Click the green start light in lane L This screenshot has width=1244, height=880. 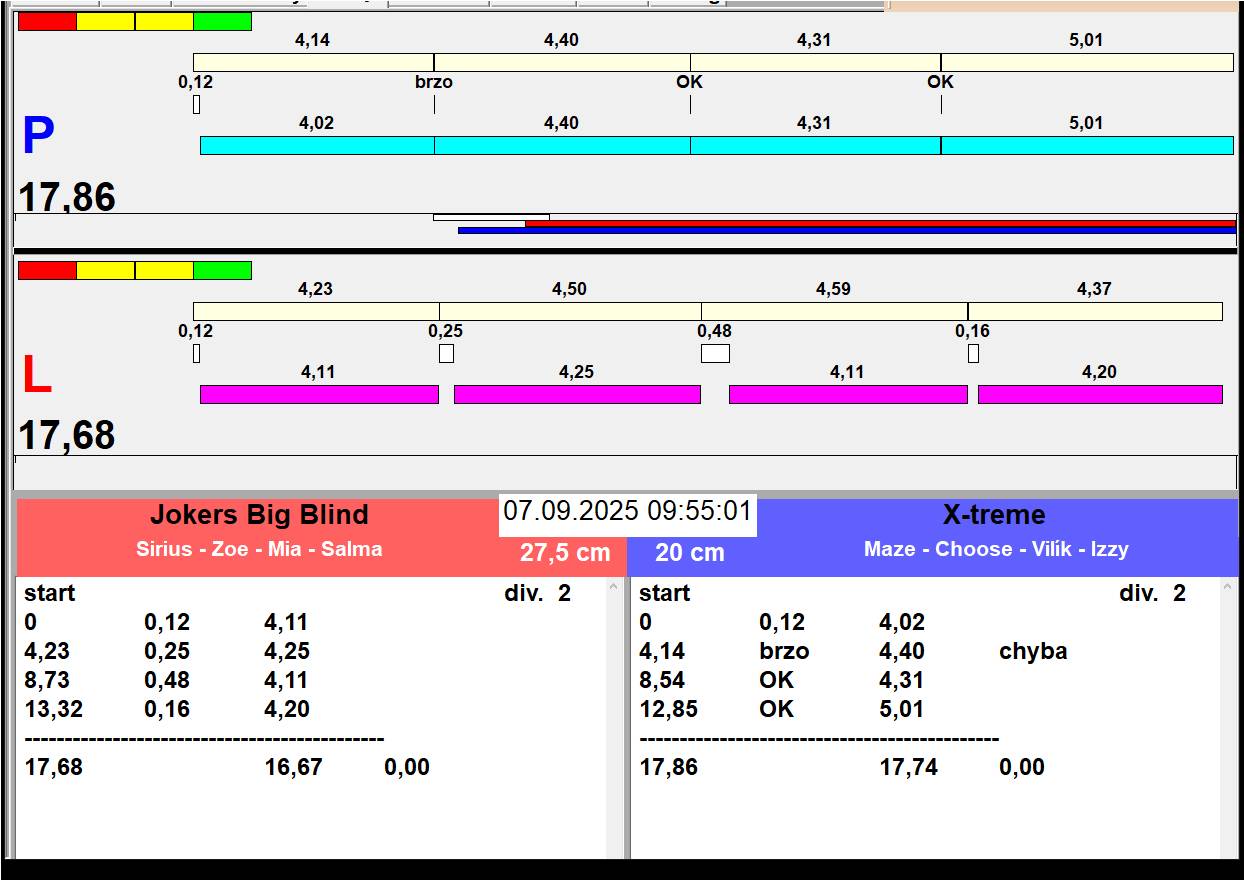[222, 270]
